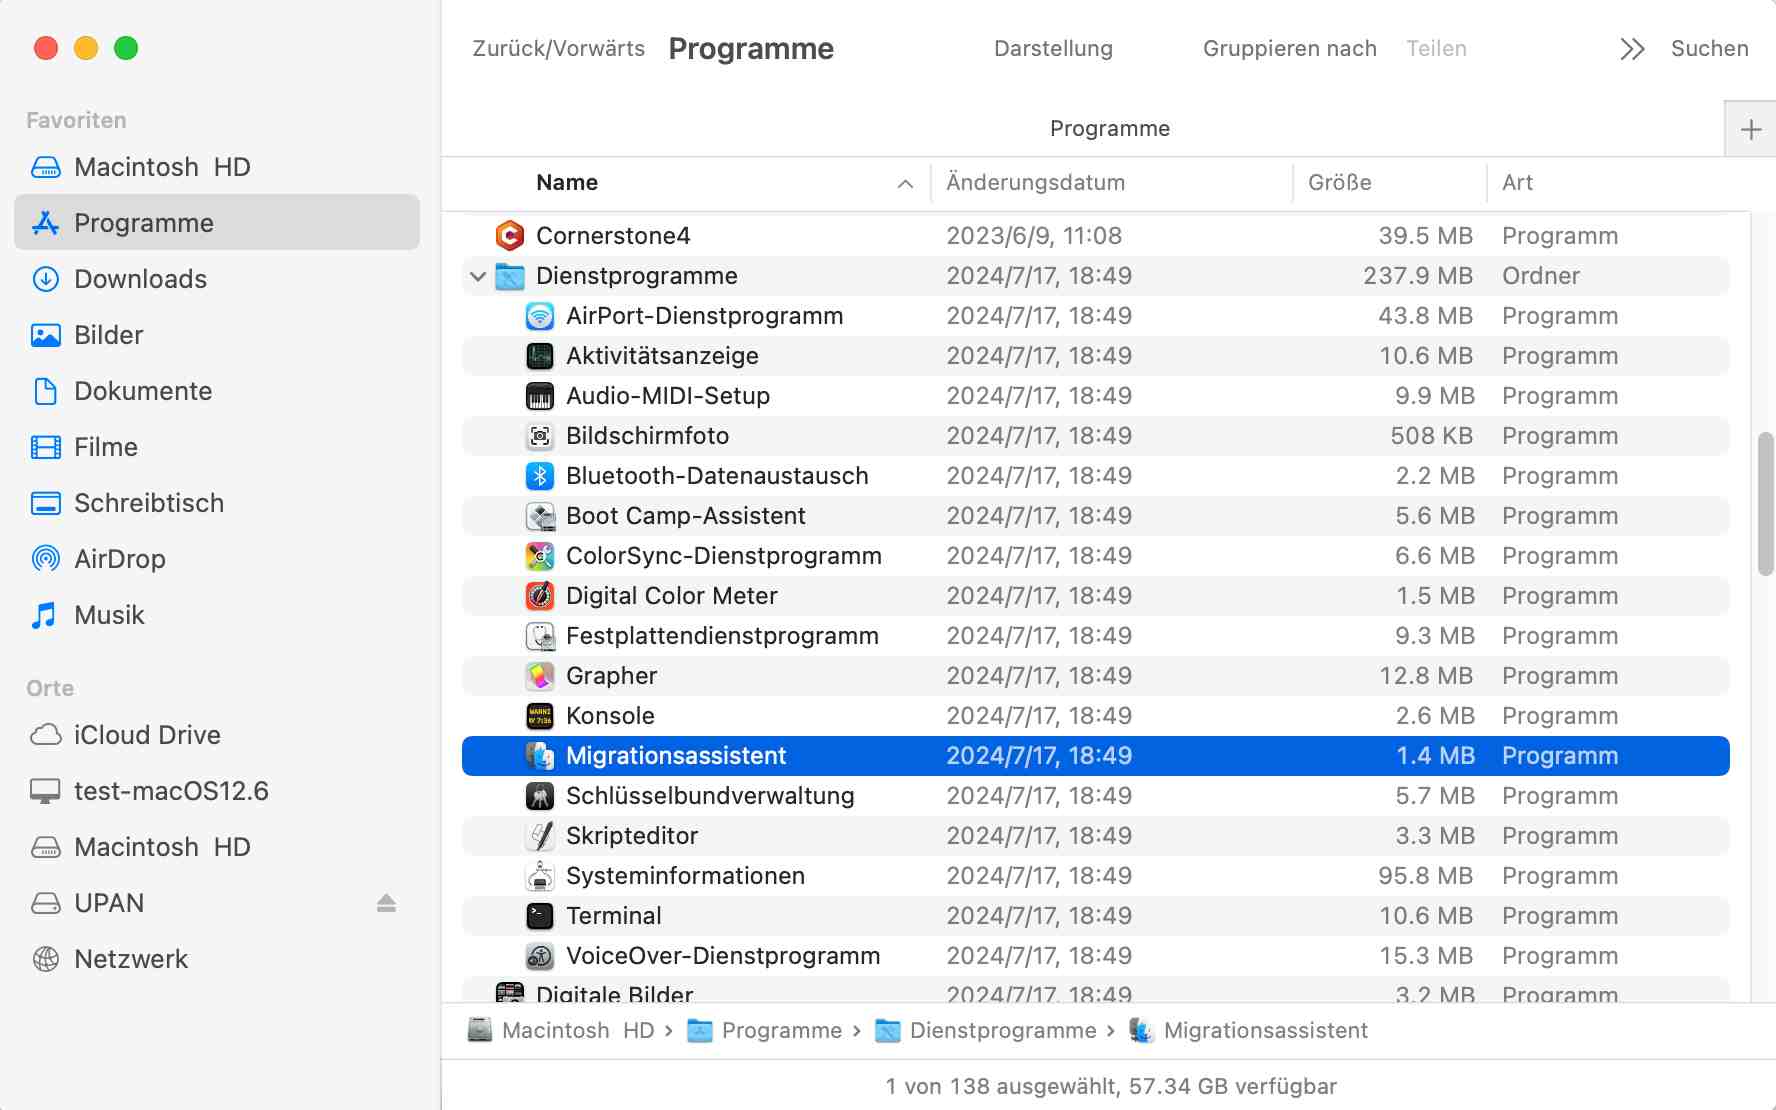Click the Schlüsselbundverwaltung icon

[x=540, y=796]
